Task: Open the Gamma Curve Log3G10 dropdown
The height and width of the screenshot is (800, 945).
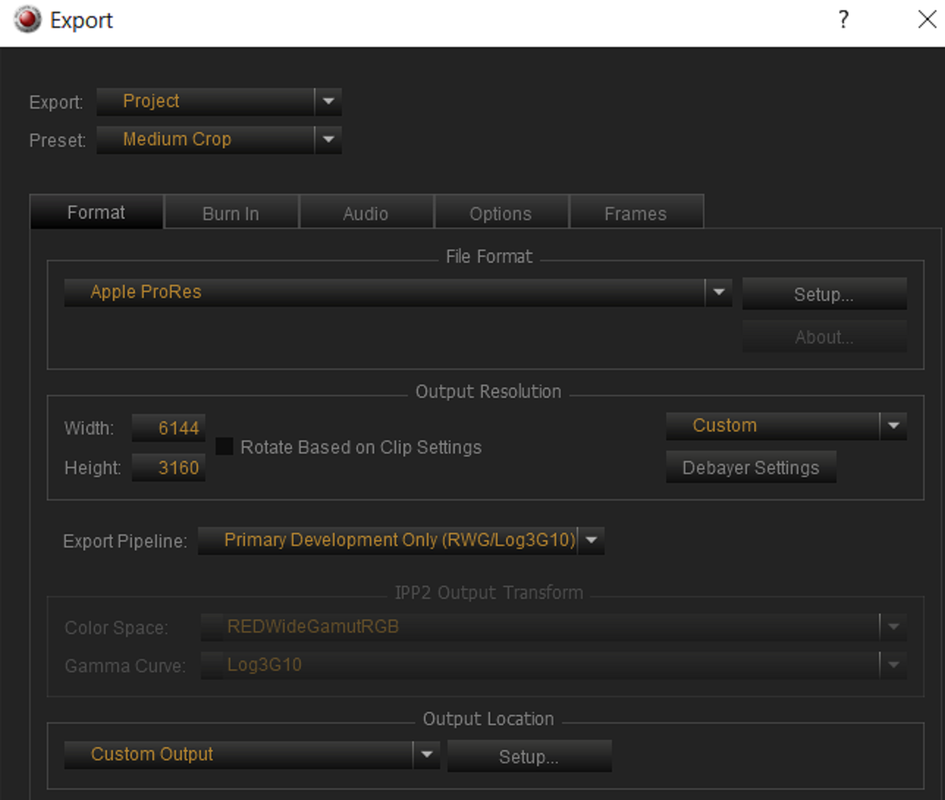Action: point(553,665)
